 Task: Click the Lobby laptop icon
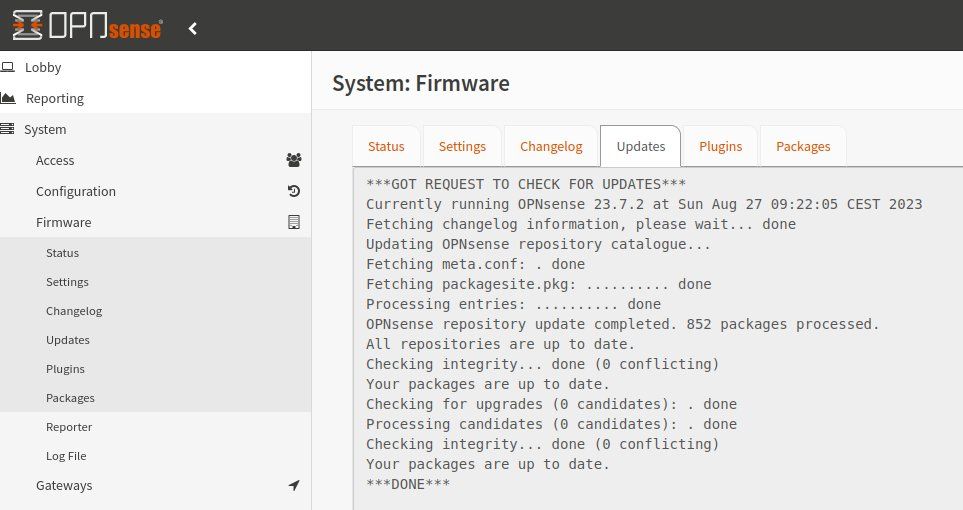(x=7, y=67)
